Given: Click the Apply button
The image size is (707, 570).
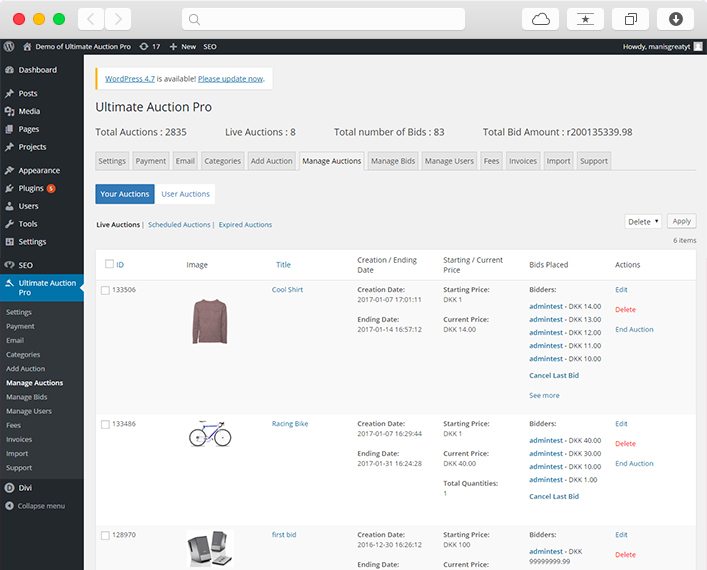Looking at the screenshot, I should click(x=681, y=221).
